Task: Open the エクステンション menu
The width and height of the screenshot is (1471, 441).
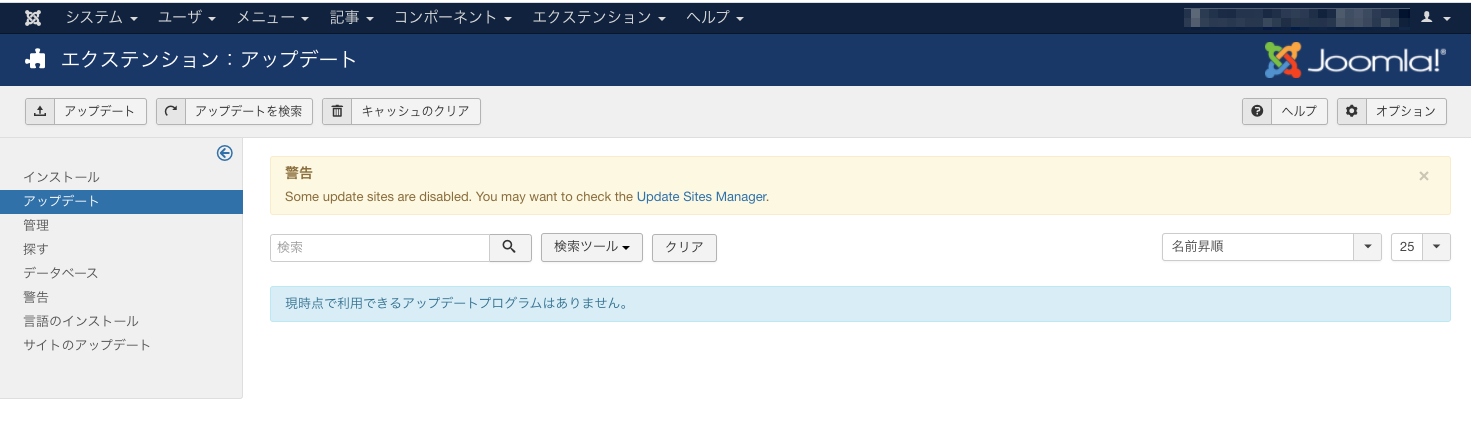Action: pos(598,18)
